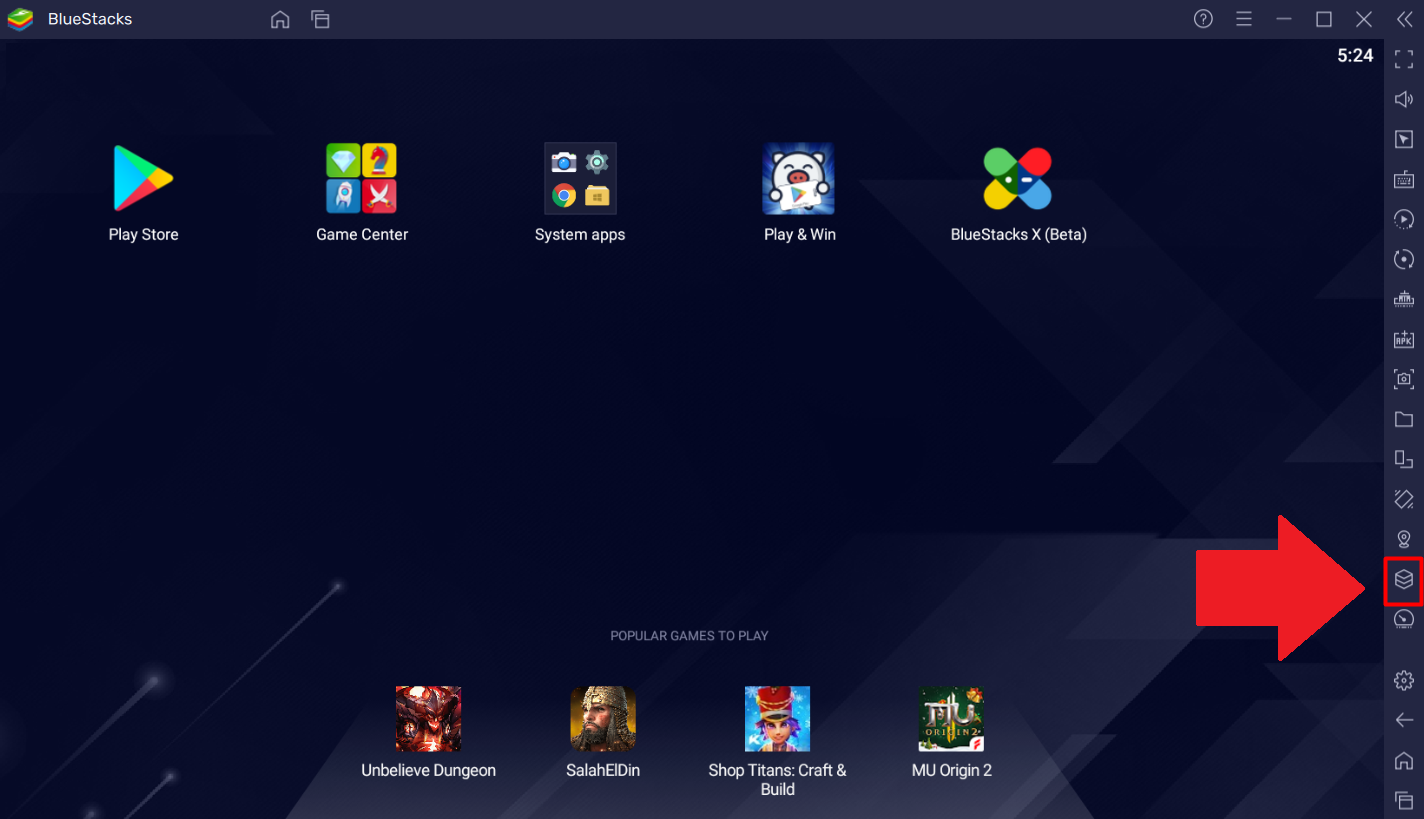Image resolution: width=1424 pixels, height=819 pixels.
Task: Open MU Origin 2 game
Action: point(952,718)
